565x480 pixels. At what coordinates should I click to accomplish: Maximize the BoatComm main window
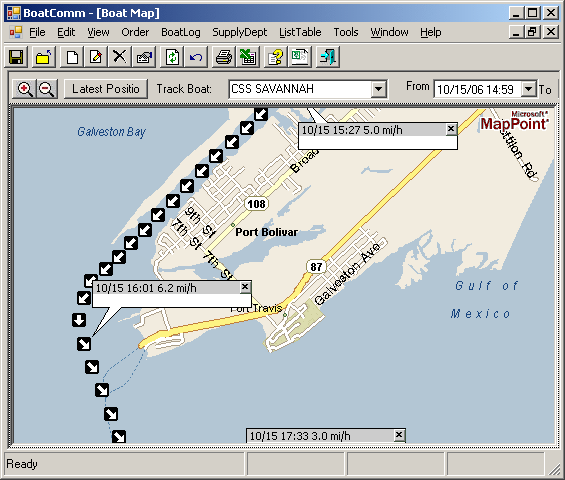click(x=532, y=13)
